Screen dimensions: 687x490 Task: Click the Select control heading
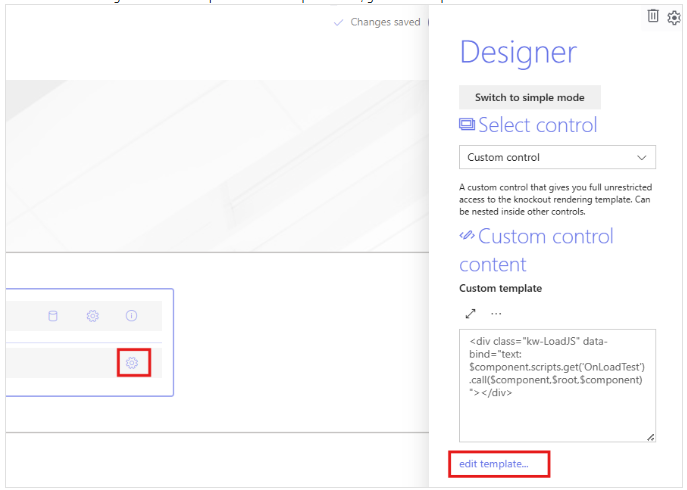(x=528, y=125)
